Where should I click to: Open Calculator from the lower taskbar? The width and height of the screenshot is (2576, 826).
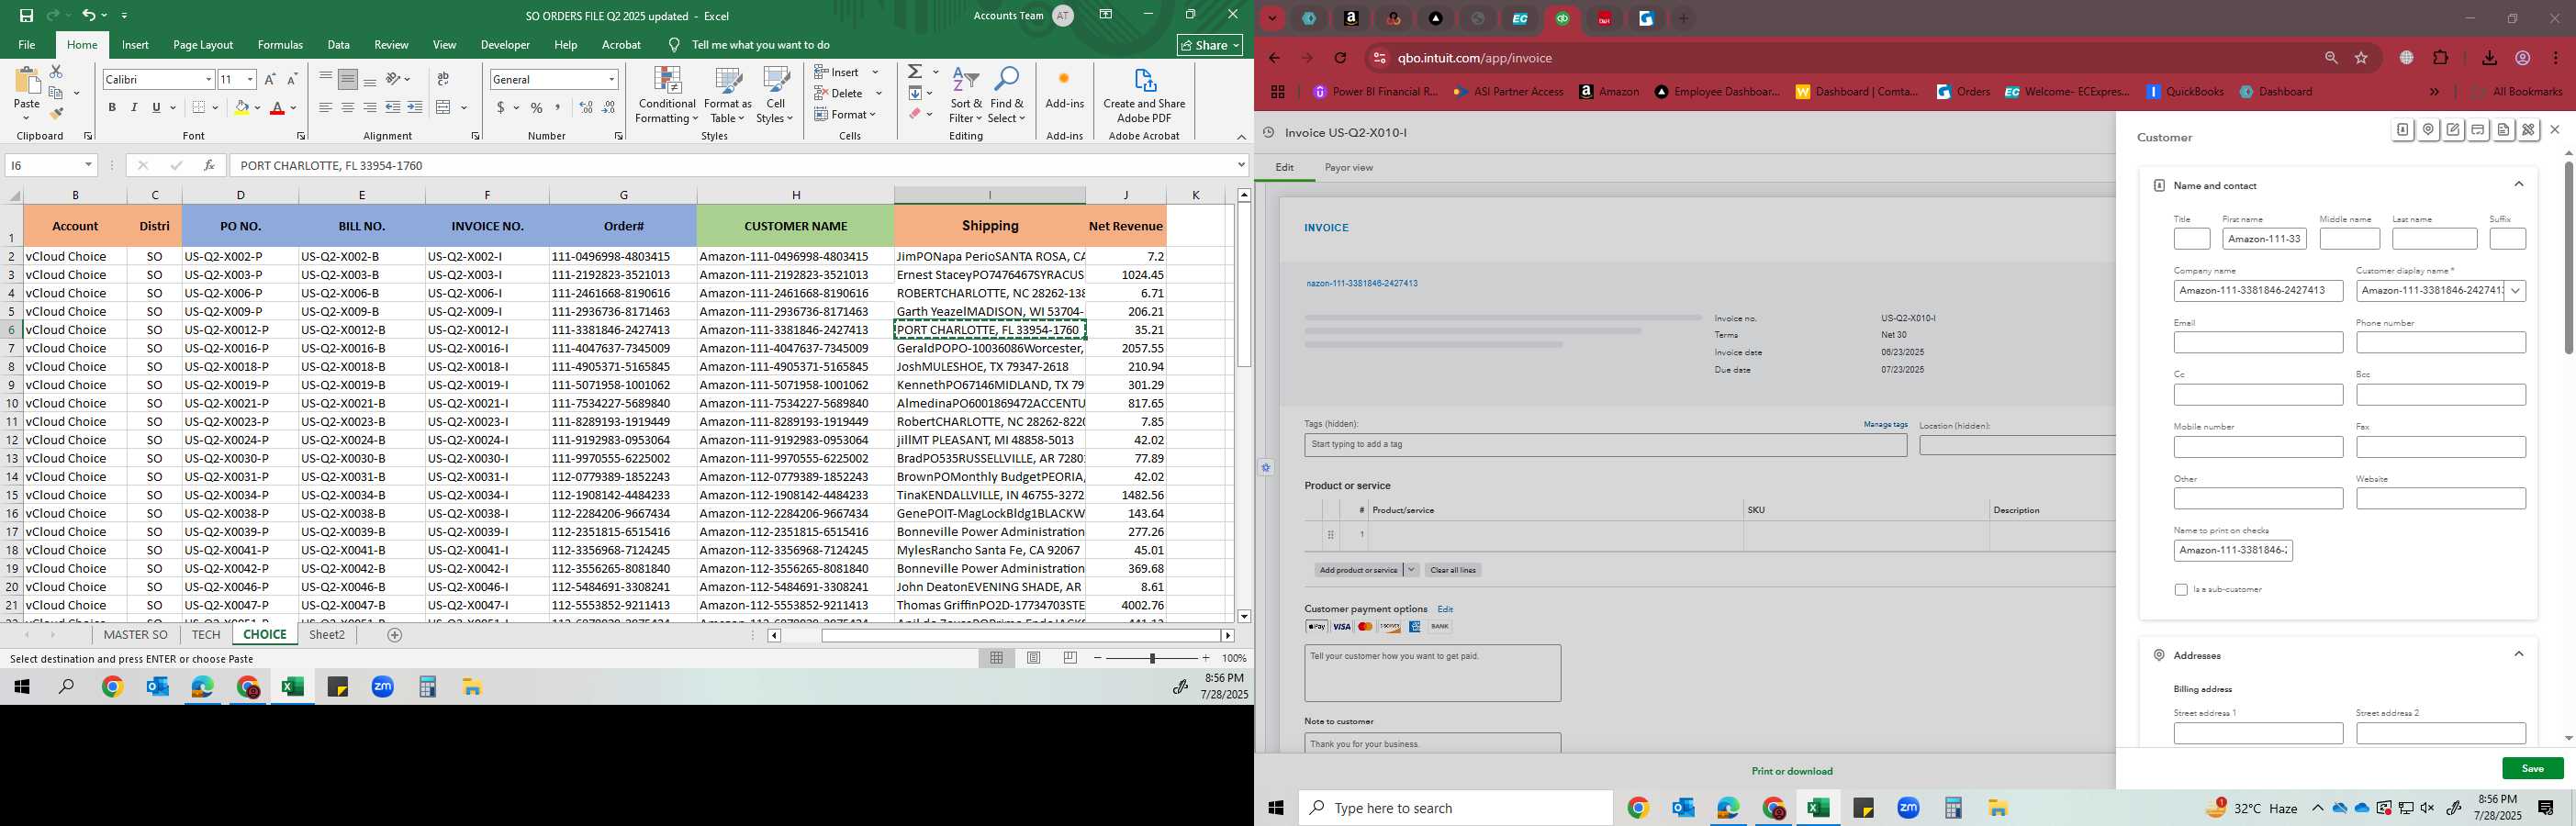pyautogui.click(x=1953, y=808)
